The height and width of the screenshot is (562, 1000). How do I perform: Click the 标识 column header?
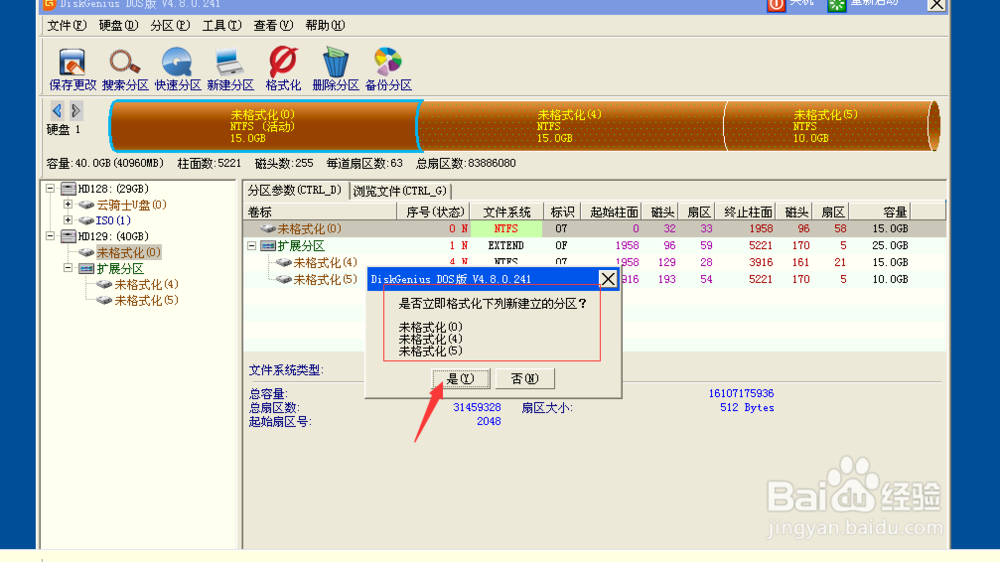(x=562, y=212)
